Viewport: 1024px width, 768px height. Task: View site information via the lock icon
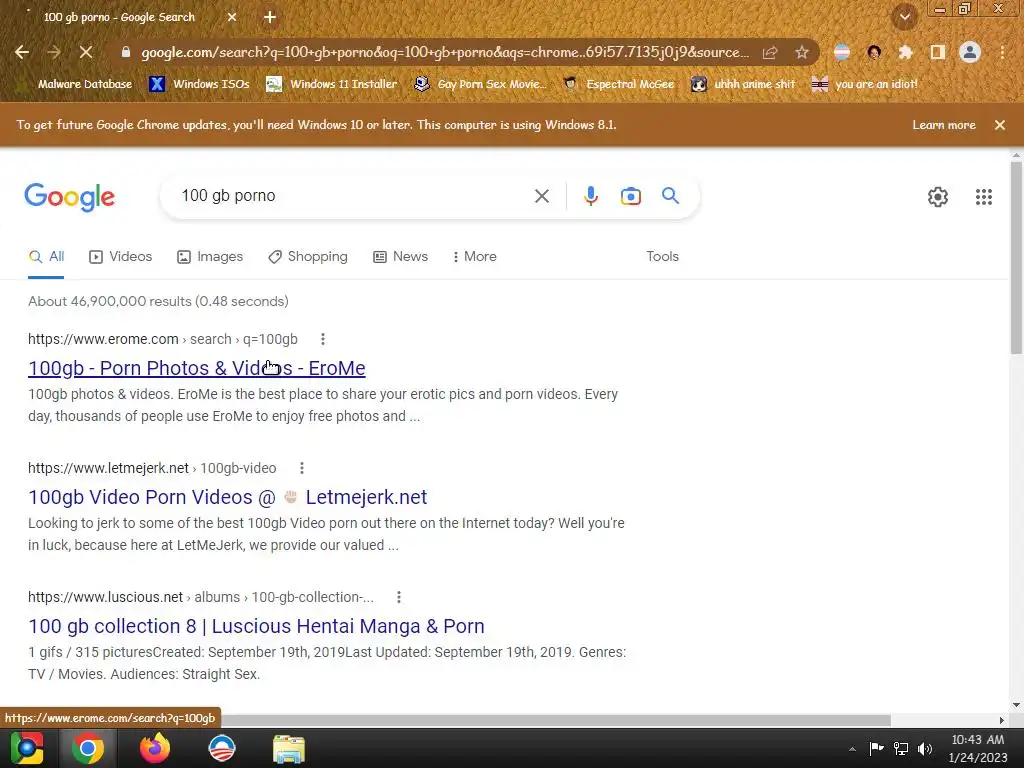[126, 52]
